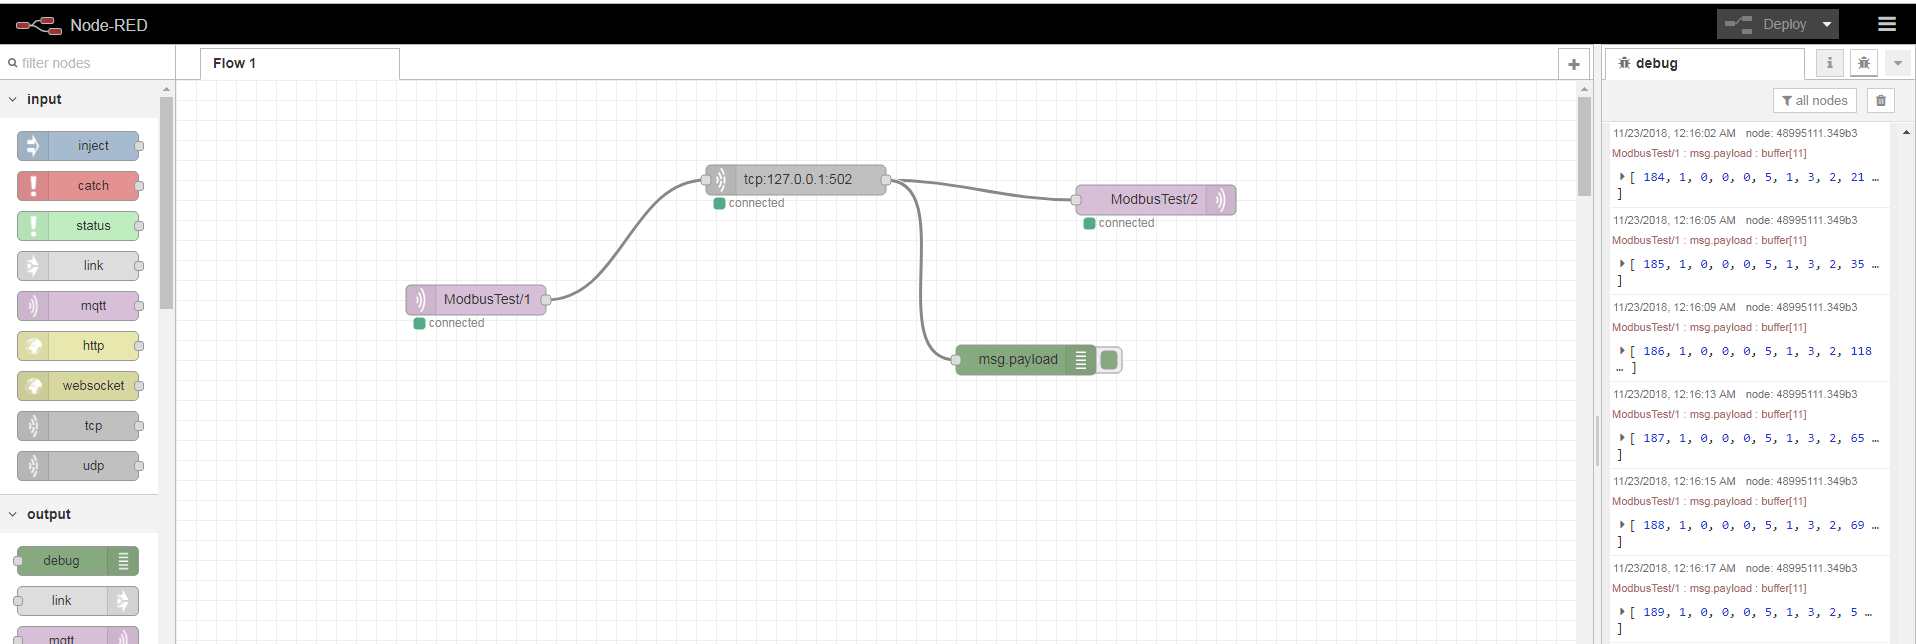Image resolution: width=1916 pixels, height=644 pixels.
Task: Add a new flow with plus button
Action: 1573,64
